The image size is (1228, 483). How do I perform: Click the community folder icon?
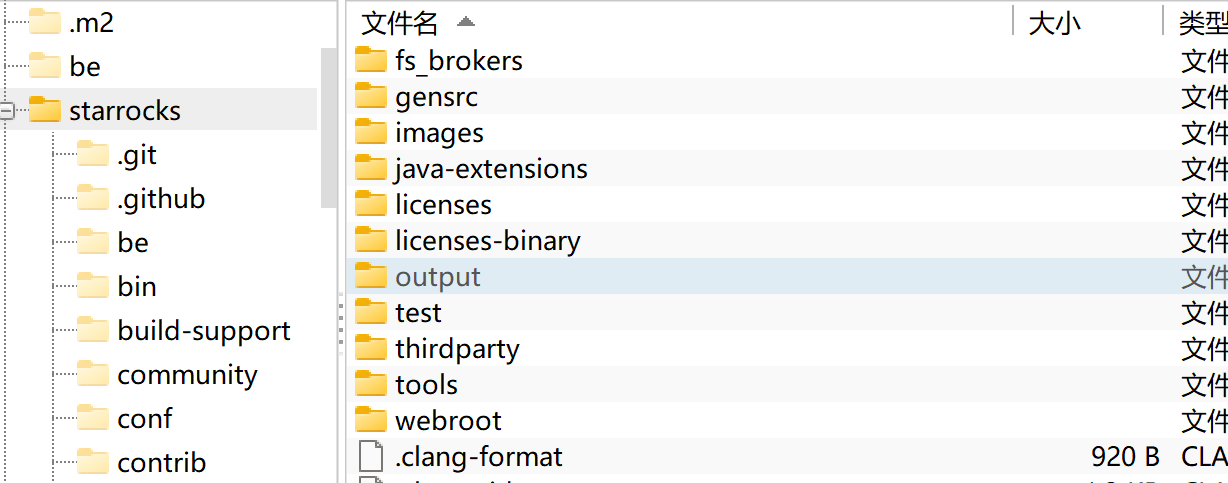tap(93, 374)
